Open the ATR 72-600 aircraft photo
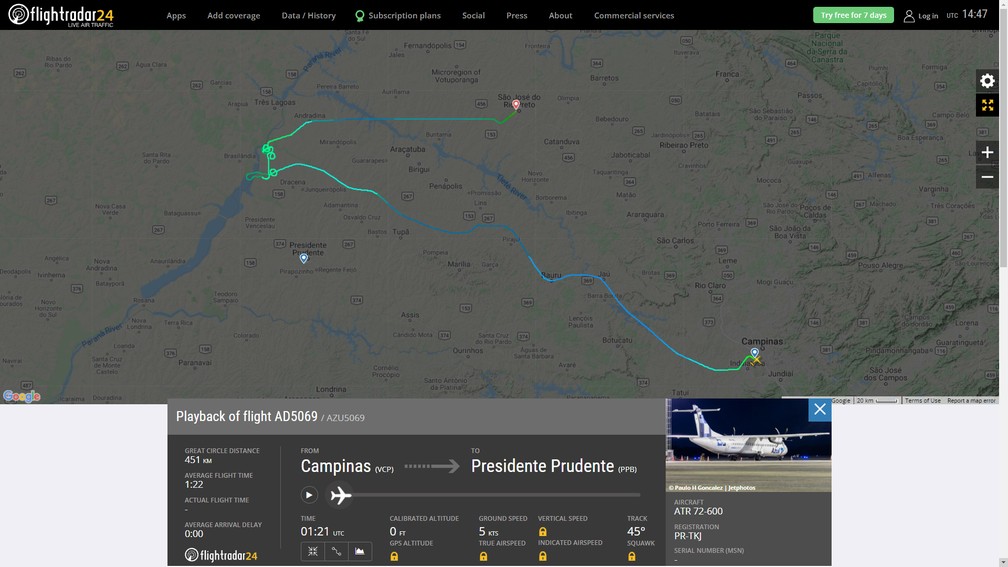 click(x=748, y=445)
